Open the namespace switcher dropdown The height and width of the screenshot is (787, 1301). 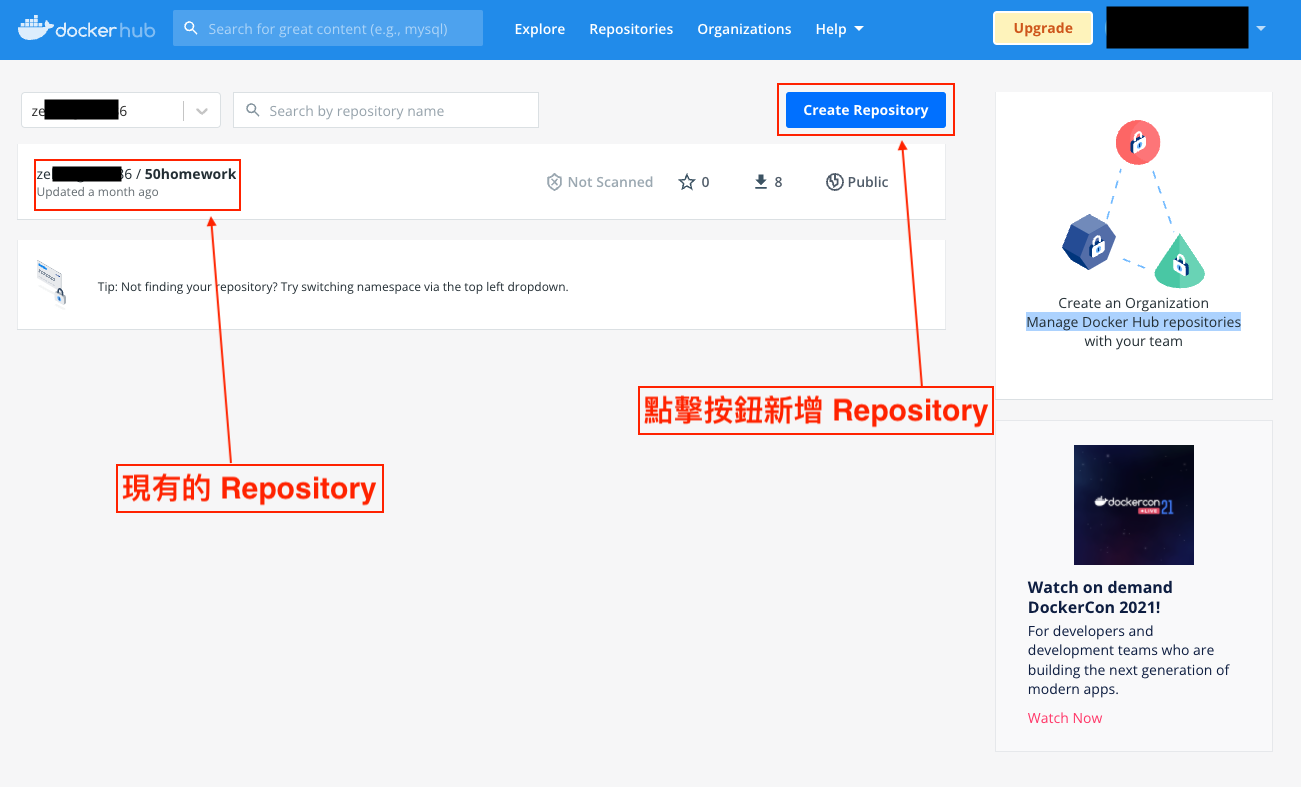199,110
